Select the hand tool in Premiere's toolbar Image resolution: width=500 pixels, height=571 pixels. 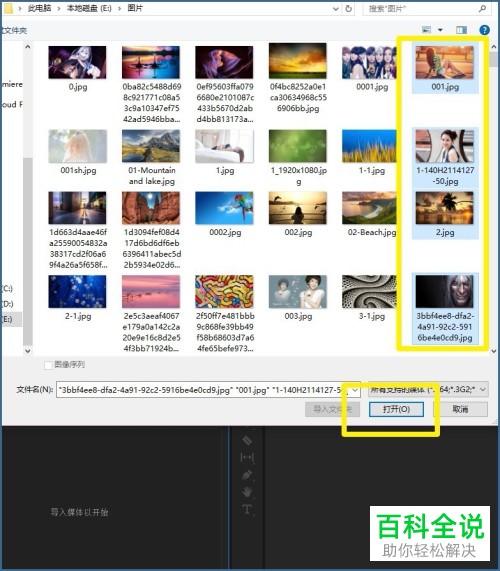click(247, 492)
